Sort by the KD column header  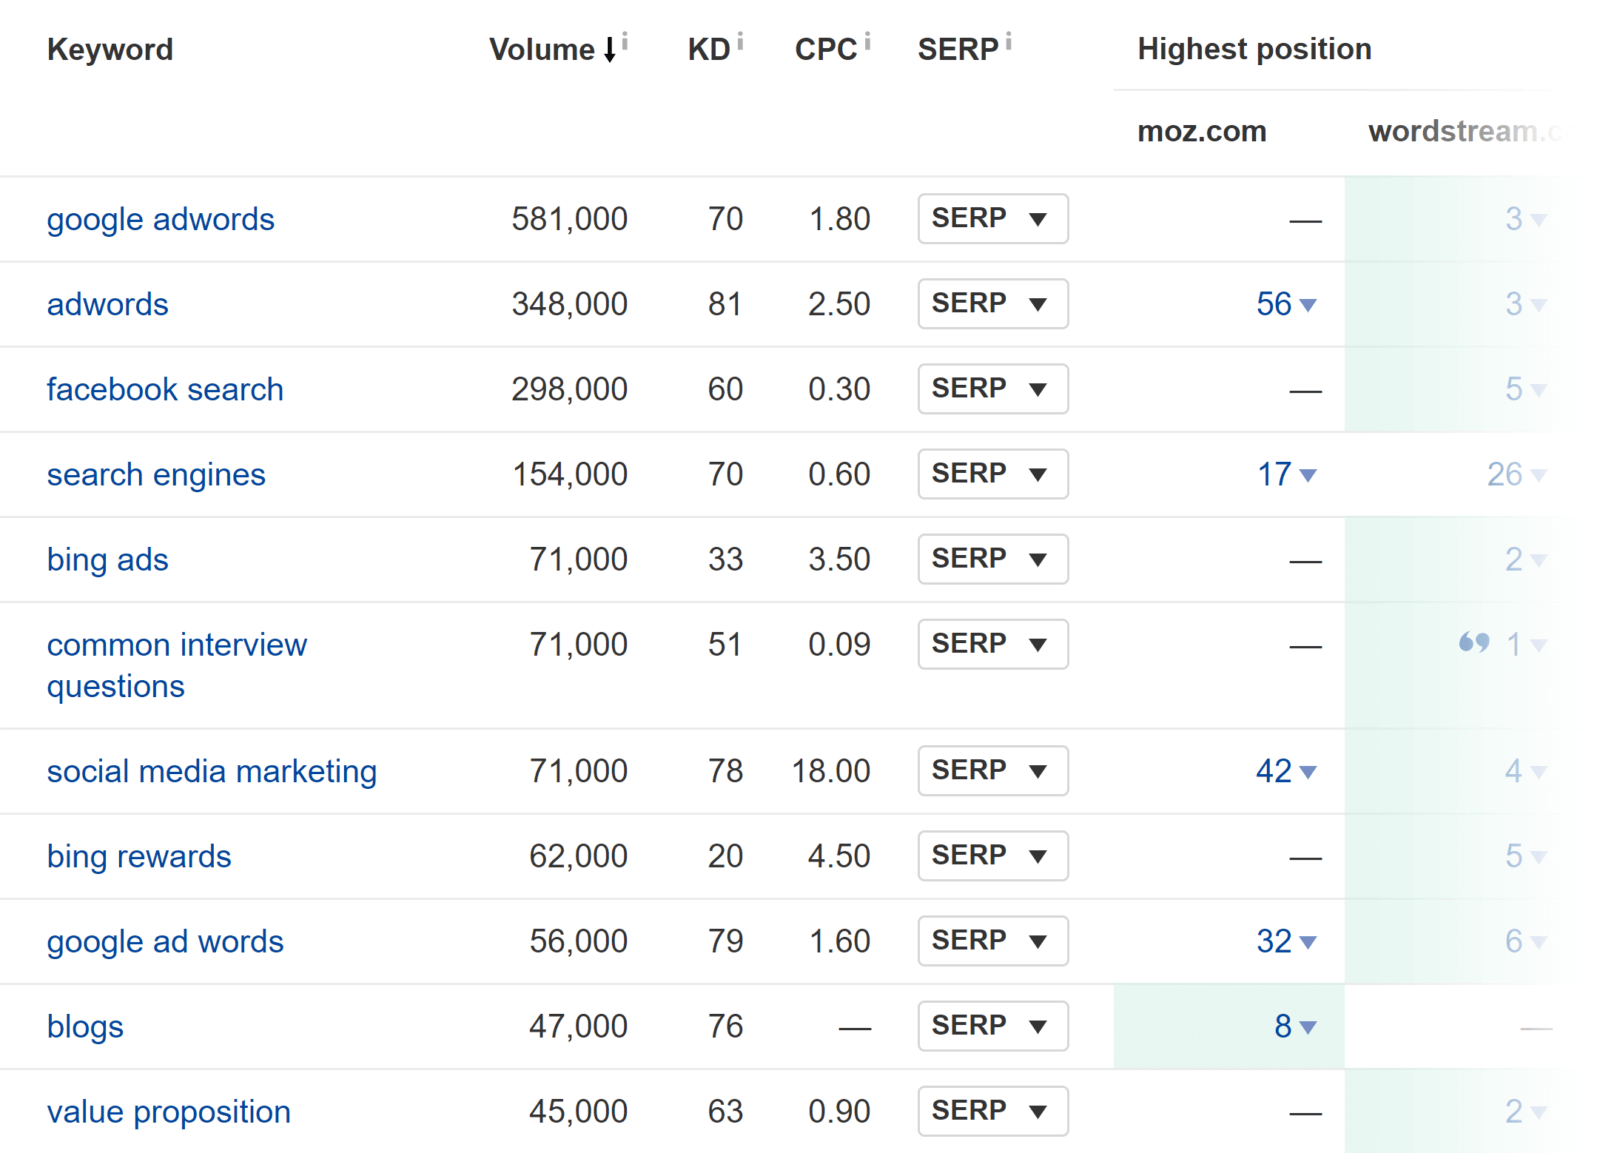pyautogui.click(x=709, y=50)
